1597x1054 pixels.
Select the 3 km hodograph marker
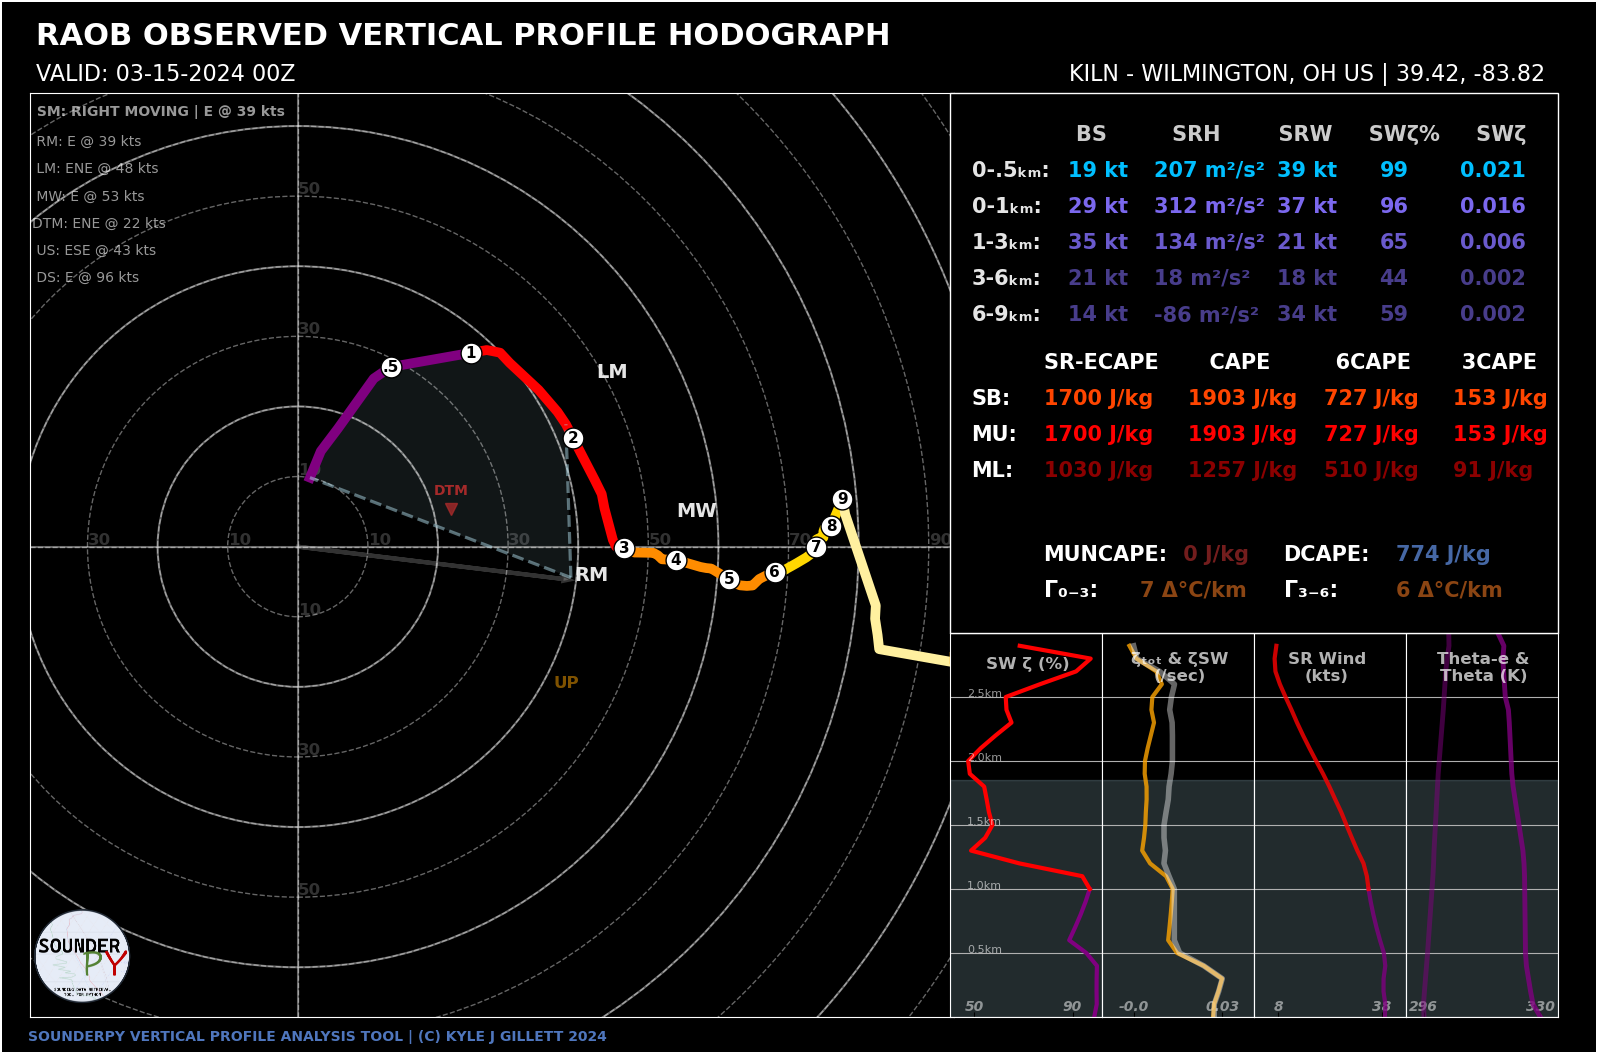pyautogui.click(x=624, y=548)
